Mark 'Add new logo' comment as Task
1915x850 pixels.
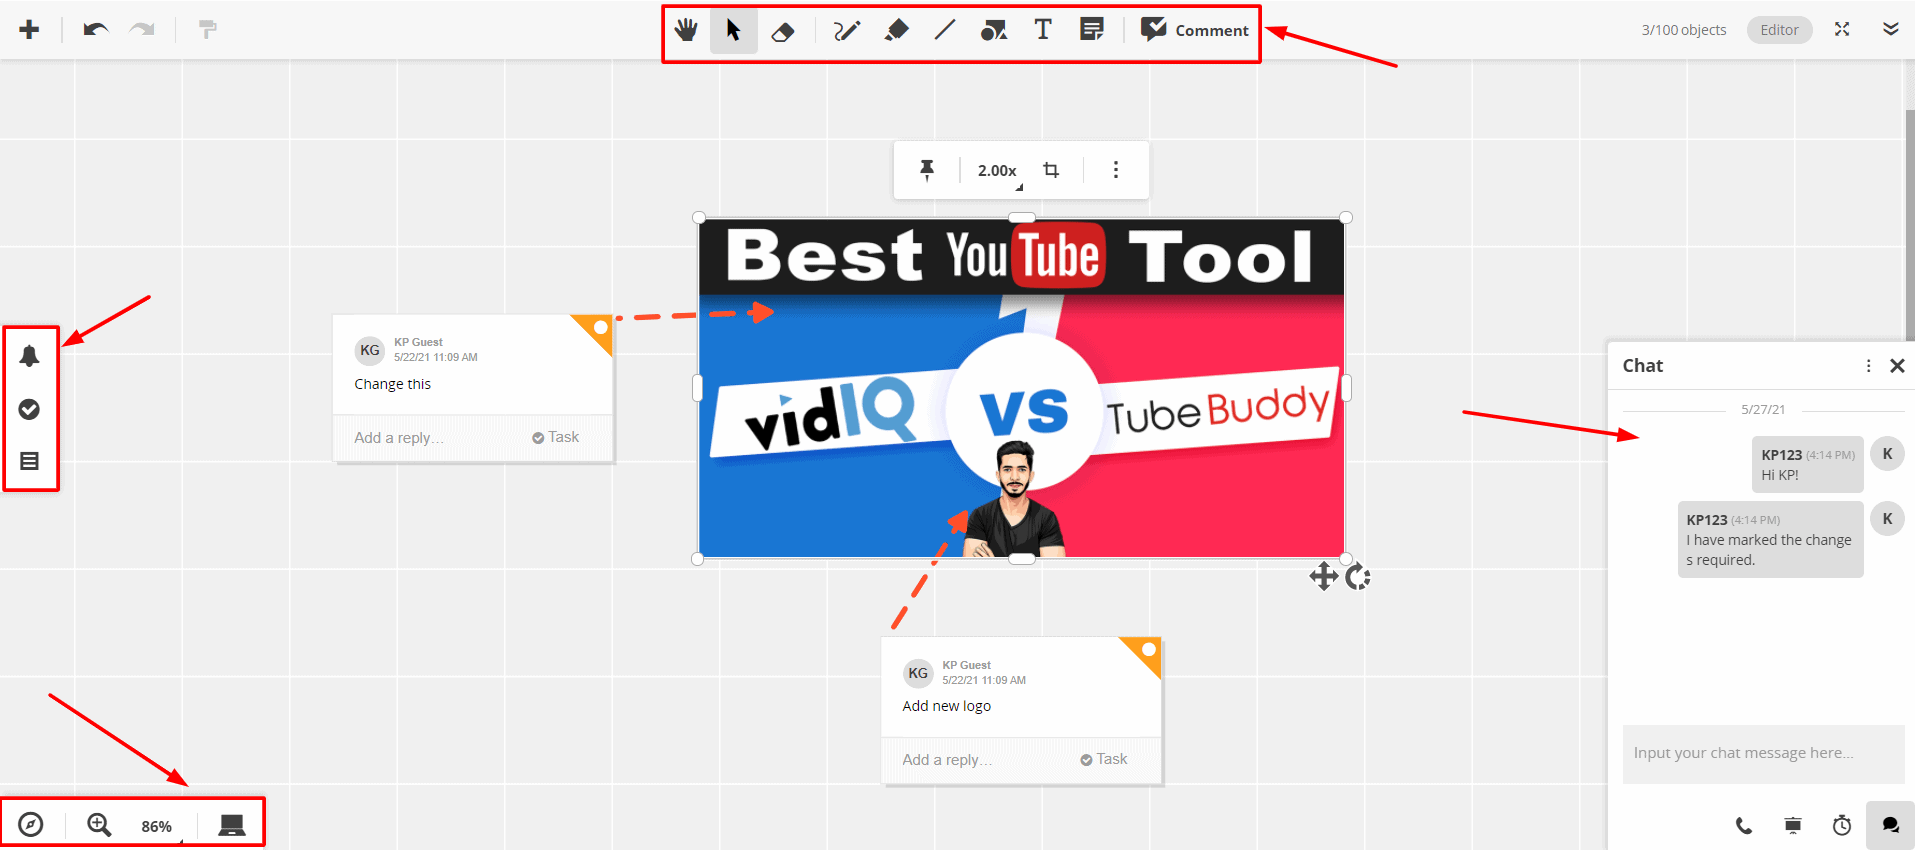point(1104,759)
